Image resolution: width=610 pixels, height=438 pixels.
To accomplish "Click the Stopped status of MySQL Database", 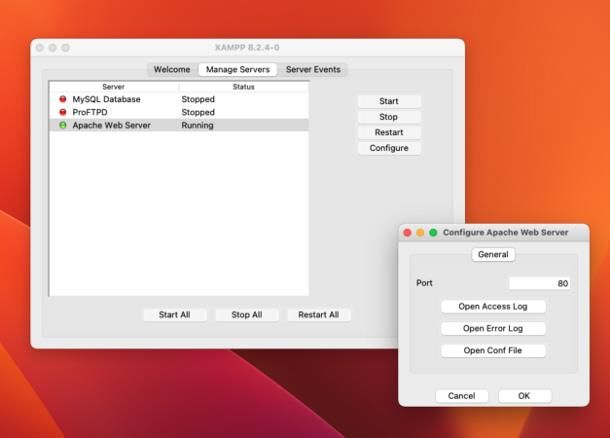I will click(198, 99).
